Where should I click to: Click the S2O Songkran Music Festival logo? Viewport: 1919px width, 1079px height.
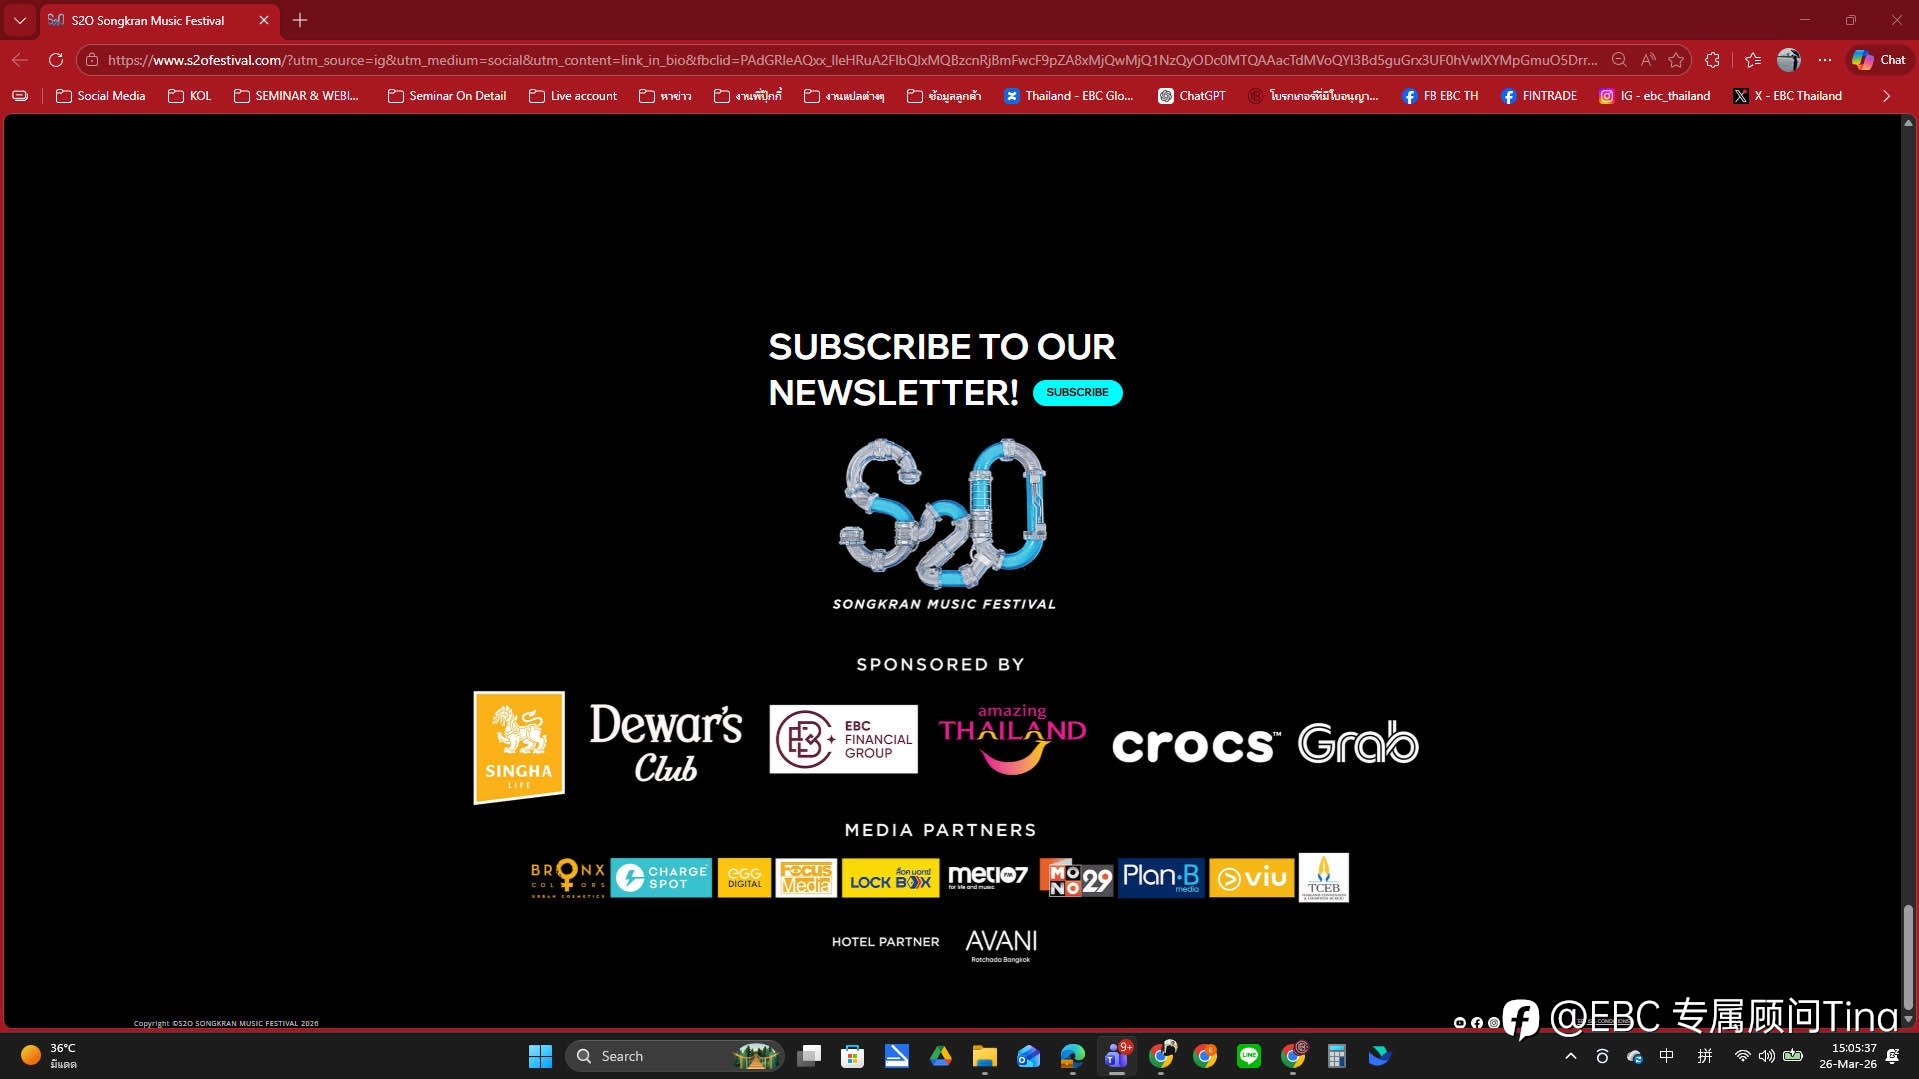click(944, 524)
